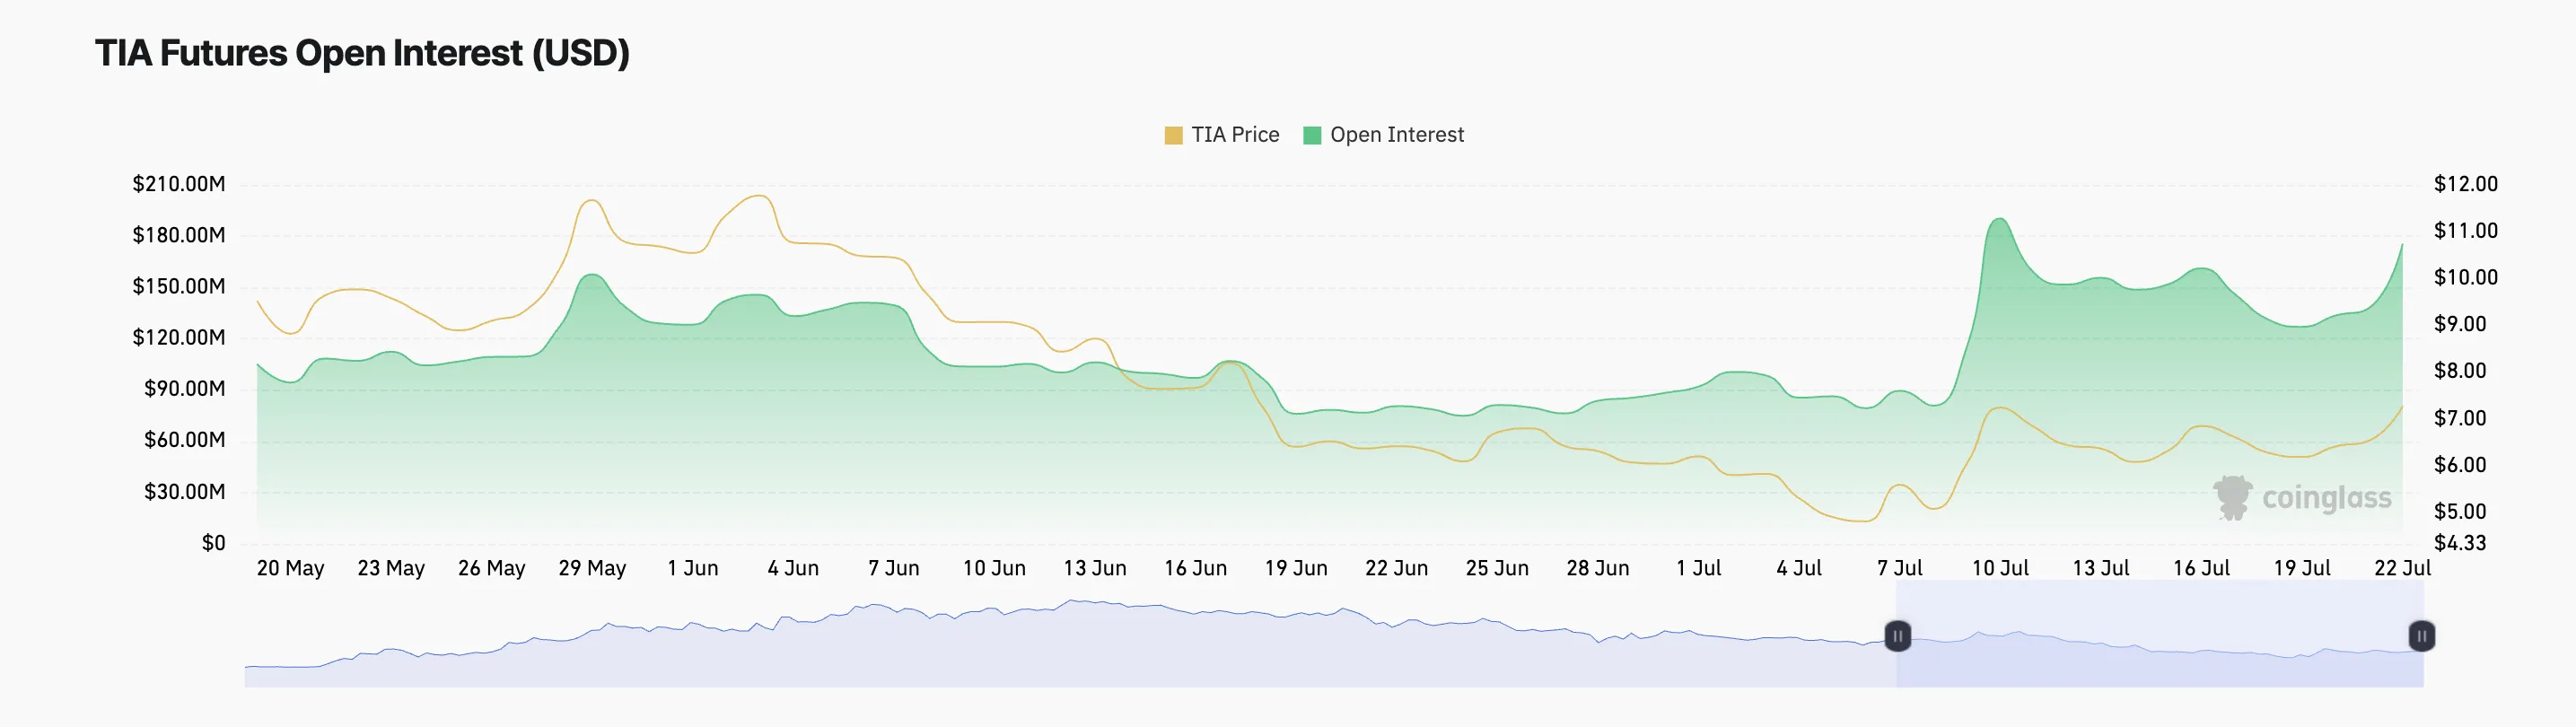Click the 19 Jun date axis label
The width and height of the screenshot is (2576, 727).
(1295, 568)
